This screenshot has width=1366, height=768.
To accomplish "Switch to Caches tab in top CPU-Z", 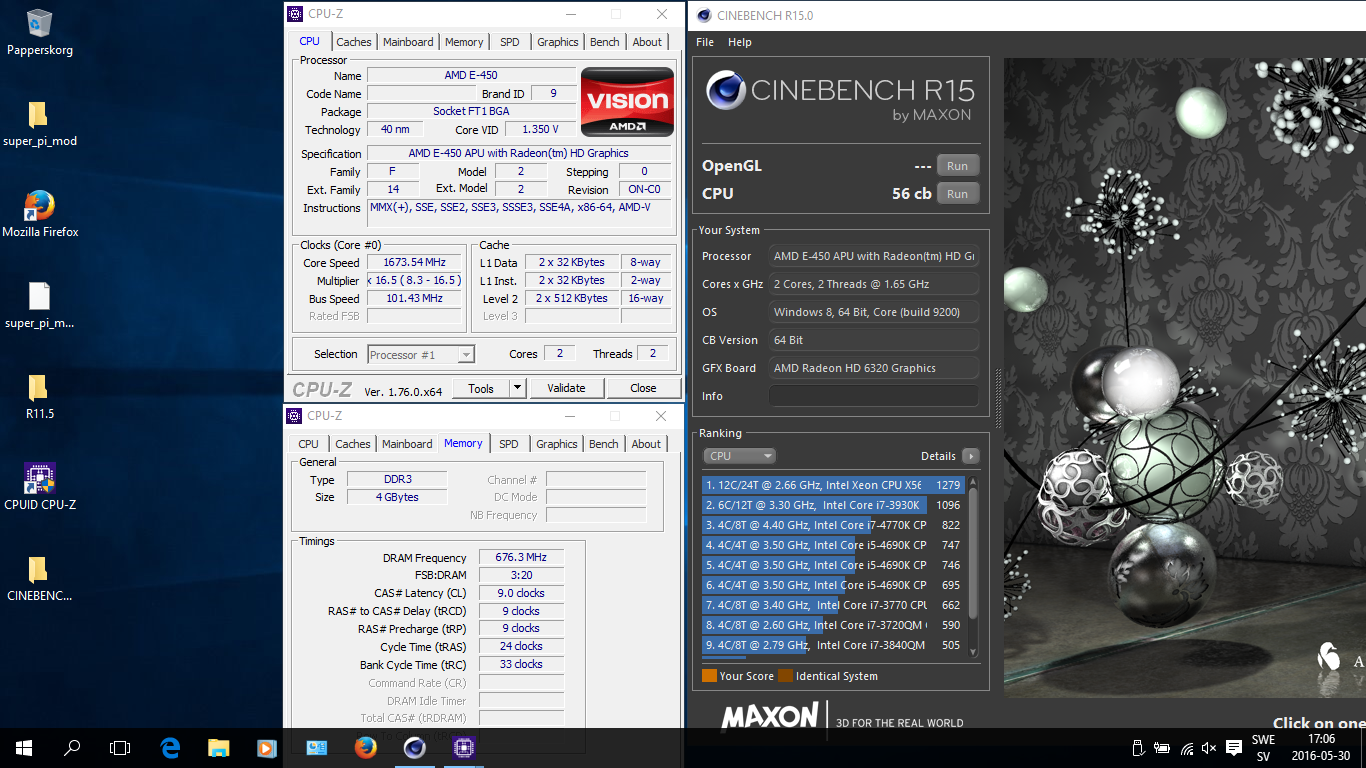I will [353, 42].
